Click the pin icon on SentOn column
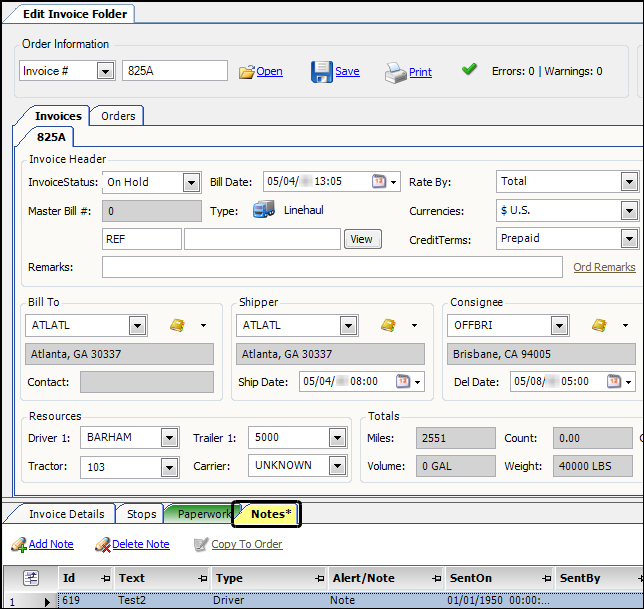This screenshot has height=609, width=644. pos(546,579)
